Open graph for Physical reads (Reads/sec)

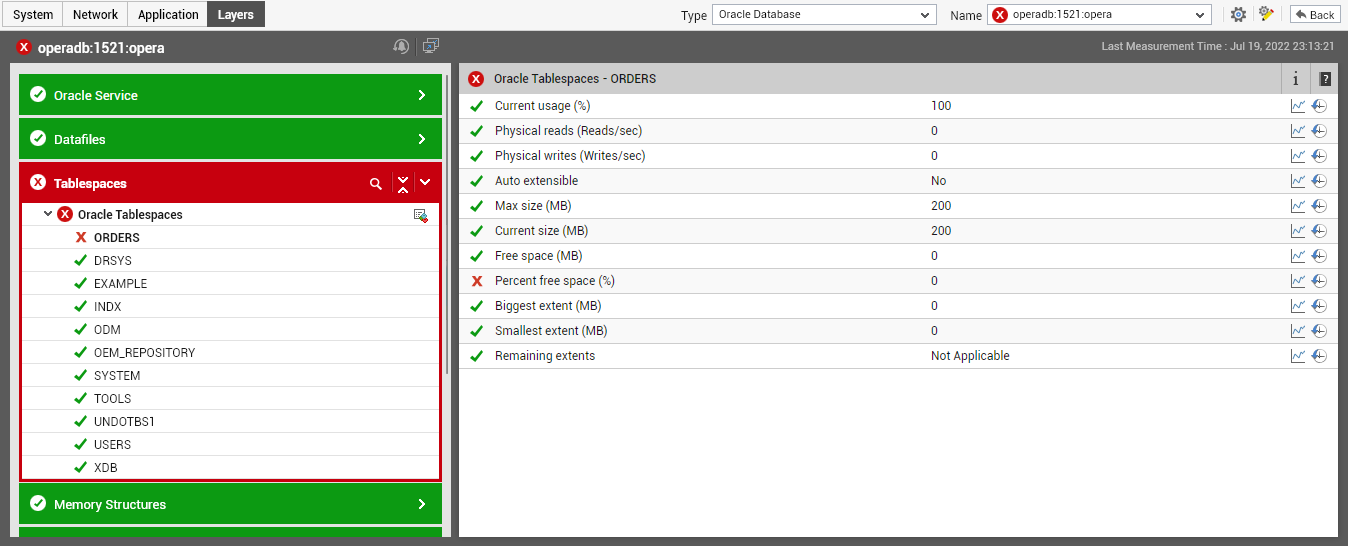[1298, 131]
